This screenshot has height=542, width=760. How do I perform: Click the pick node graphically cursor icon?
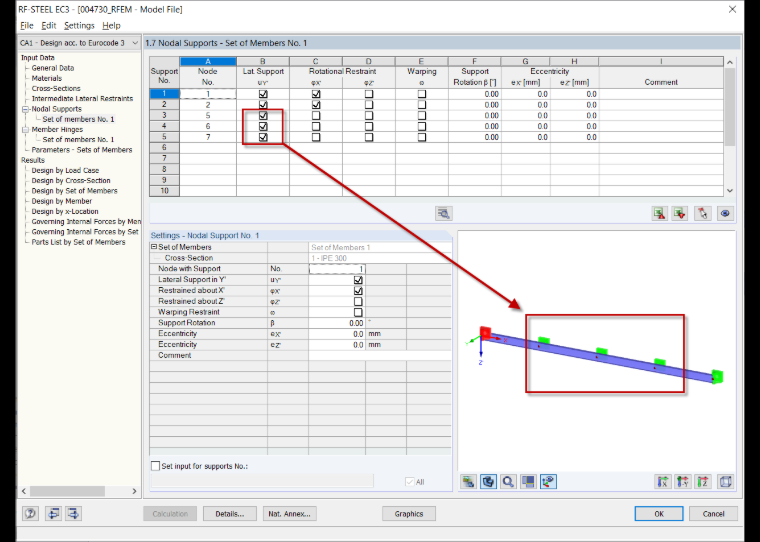click(x=703, y=213)
